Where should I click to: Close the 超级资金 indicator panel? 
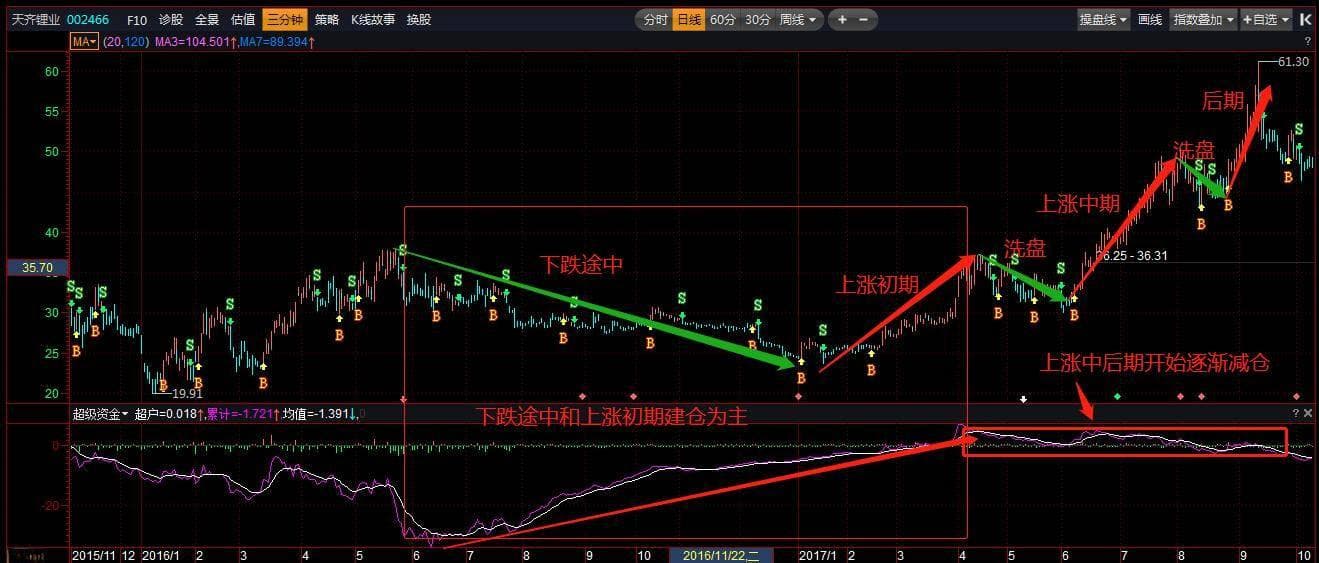point(1308,413)
